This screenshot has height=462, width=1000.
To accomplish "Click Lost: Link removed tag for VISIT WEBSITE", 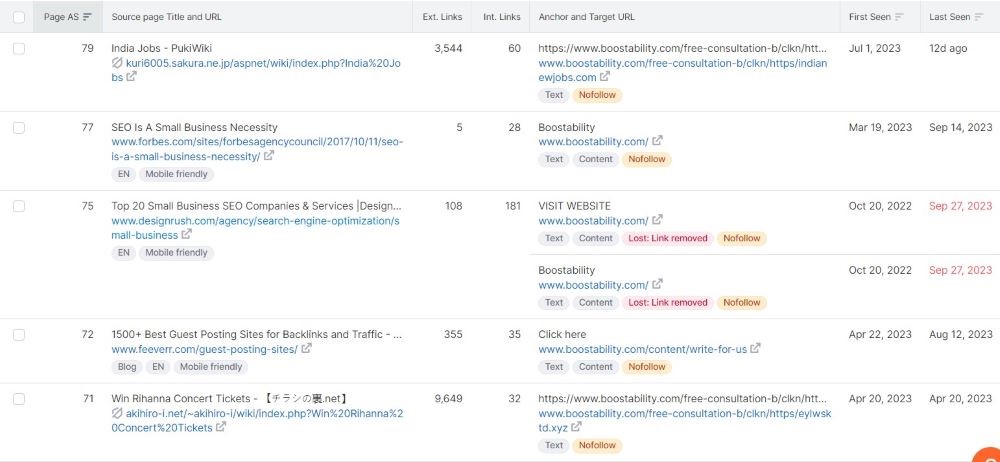I will click(x=668, y=238).
